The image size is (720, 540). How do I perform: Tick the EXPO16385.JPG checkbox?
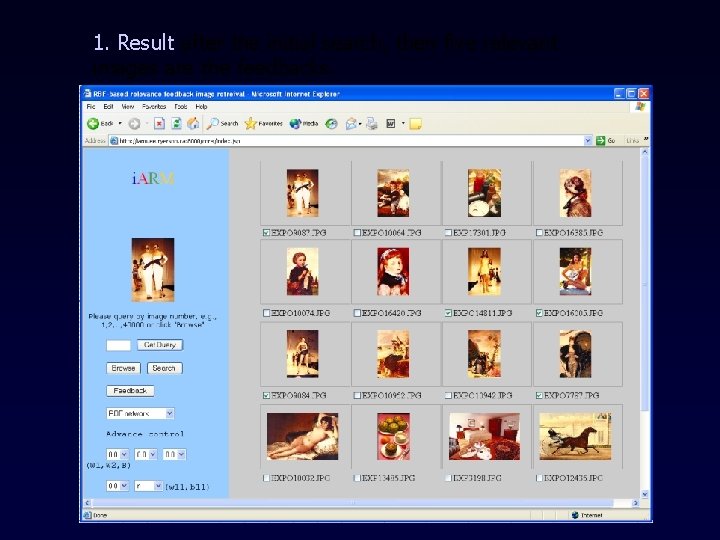539,233
